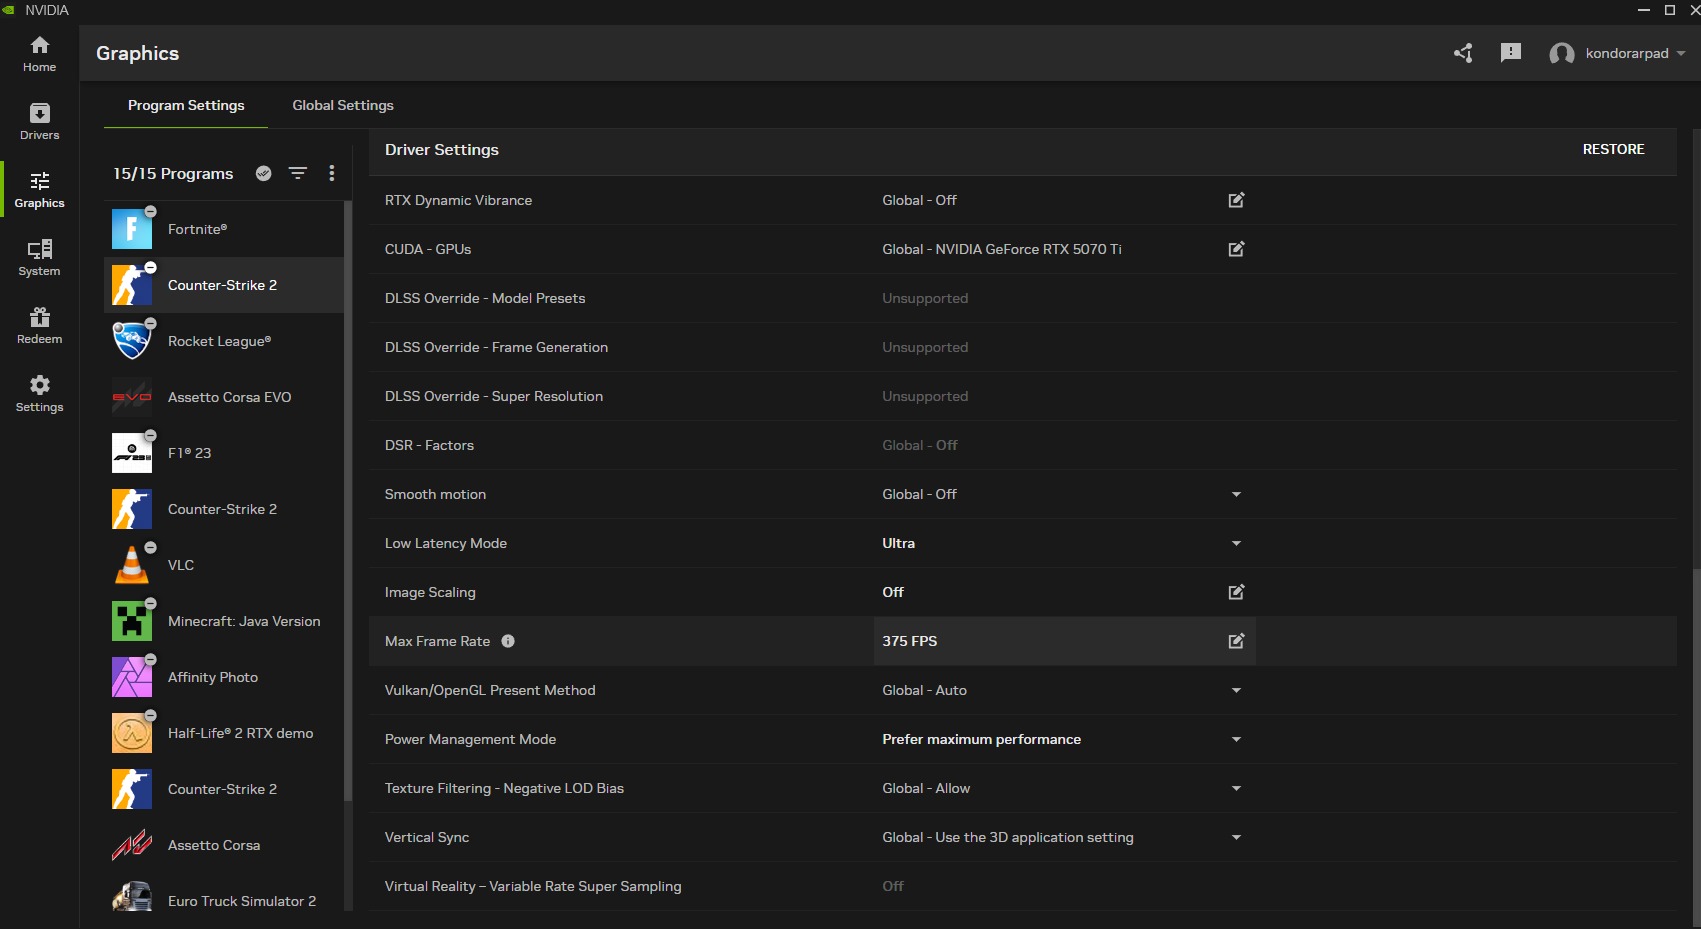The width and height of the screenshot is (1701, 929).
Task: Click Prefer maximum performance value
Action: pyautogui.click(x=981, y=739)
